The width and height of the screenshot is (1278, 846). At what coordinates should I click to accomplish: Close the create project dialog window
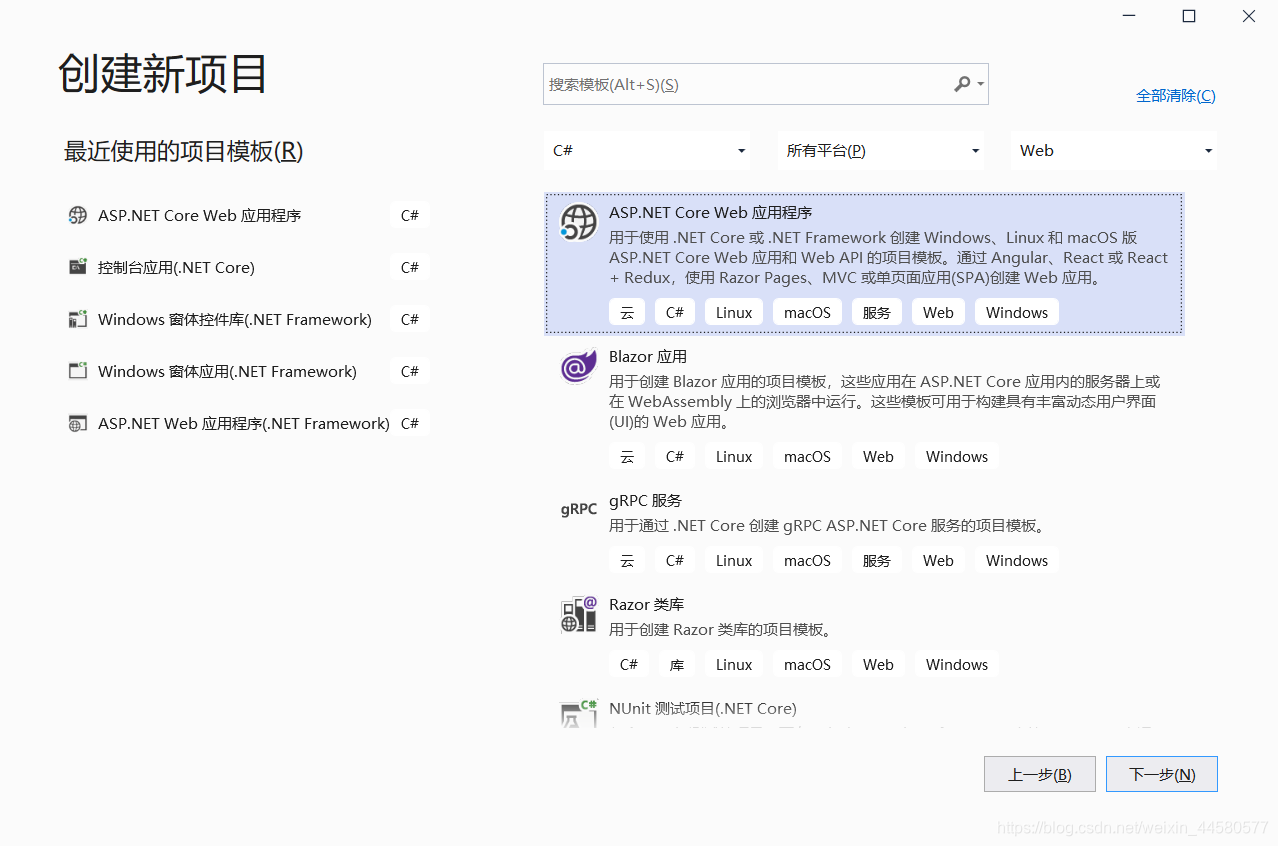[x=1249, y=16]
